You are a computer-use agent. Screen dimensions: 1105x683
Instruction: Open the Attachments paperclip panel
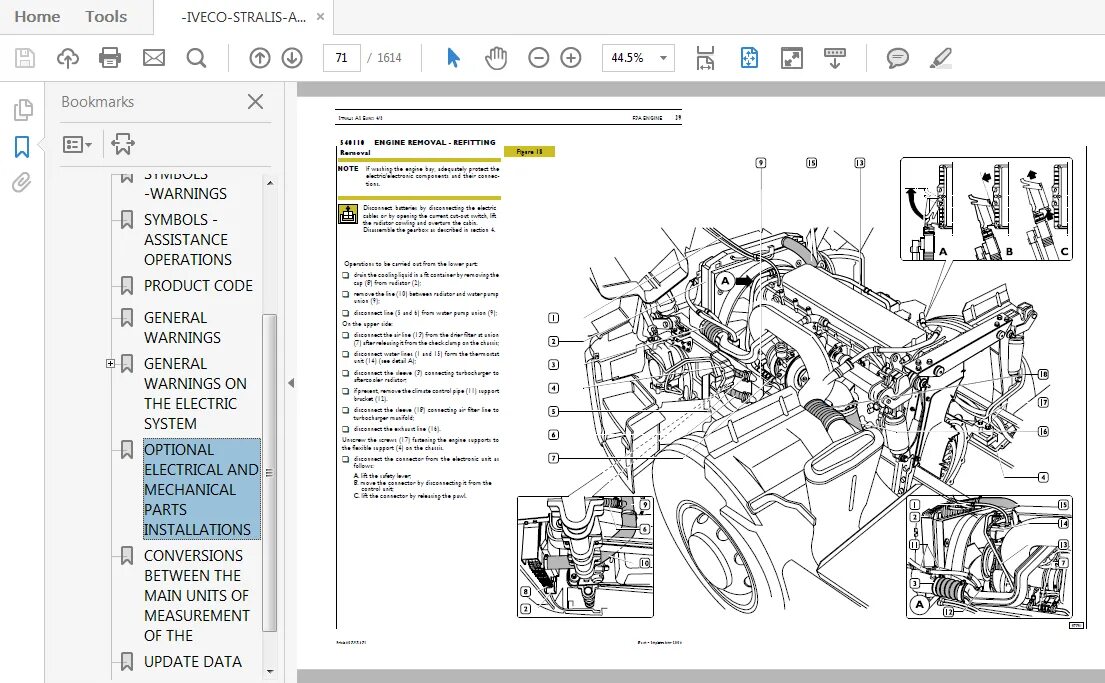pyautogui.click(x=22, y=183)
